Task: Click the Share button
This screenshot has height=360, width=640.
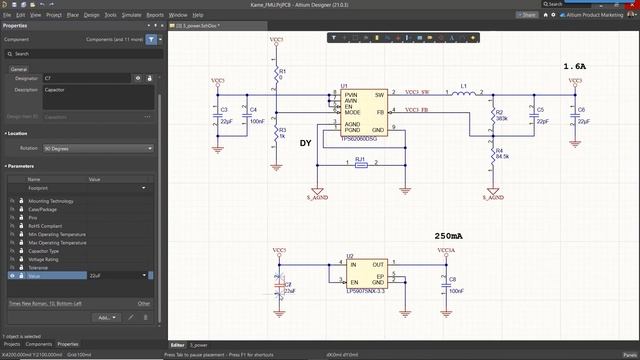Action: (x=527, y=15)
